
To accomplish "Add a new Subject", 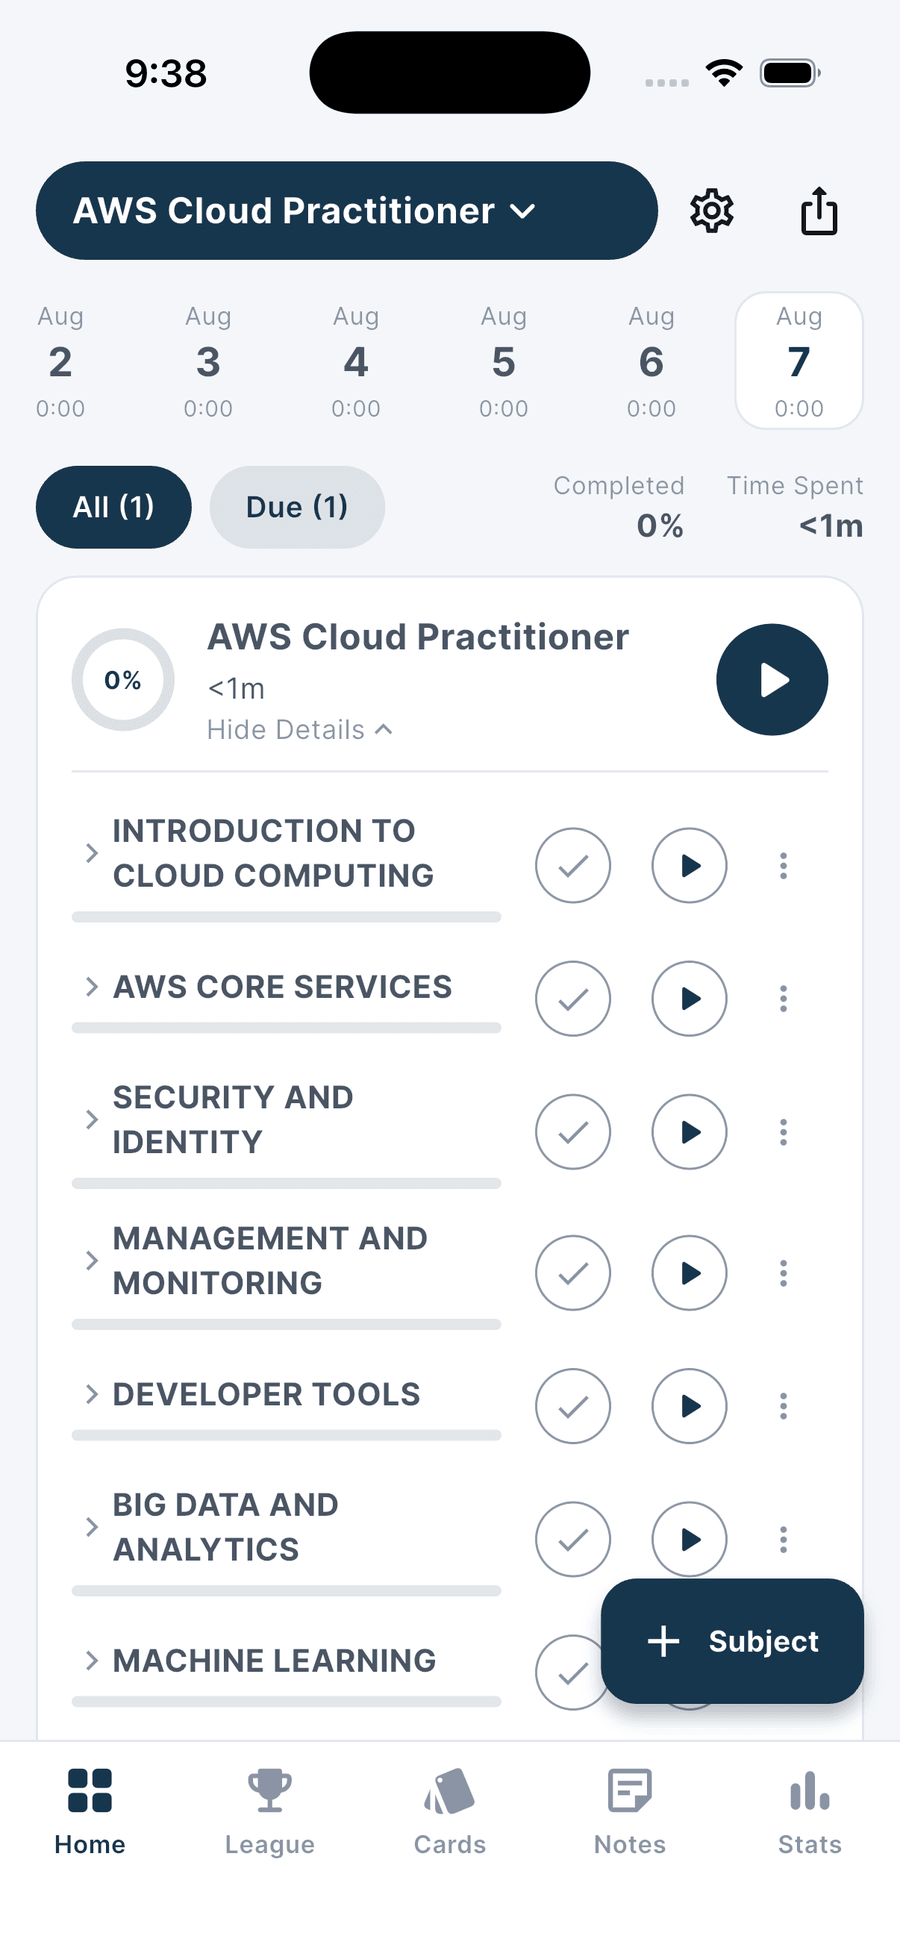I will (x=732, y=1641).
